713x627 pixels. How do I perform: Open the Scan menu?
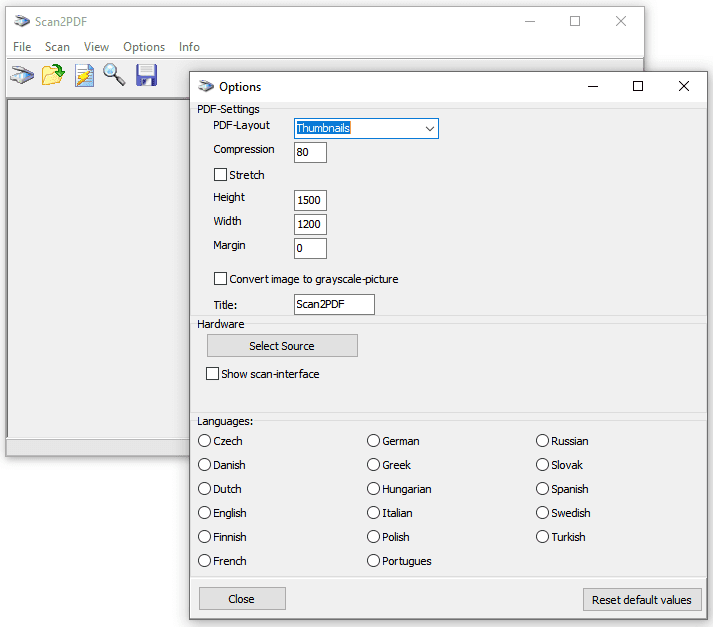[x=57, y=47]
